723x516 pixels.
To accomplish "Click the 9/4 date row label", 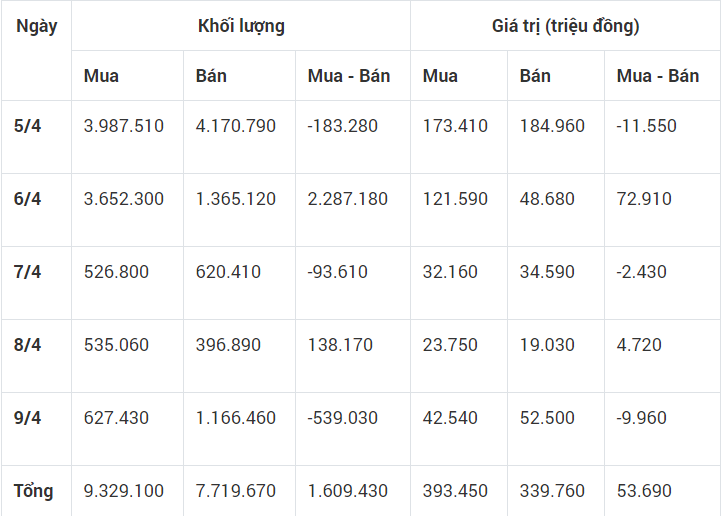I will coord(27,418).
